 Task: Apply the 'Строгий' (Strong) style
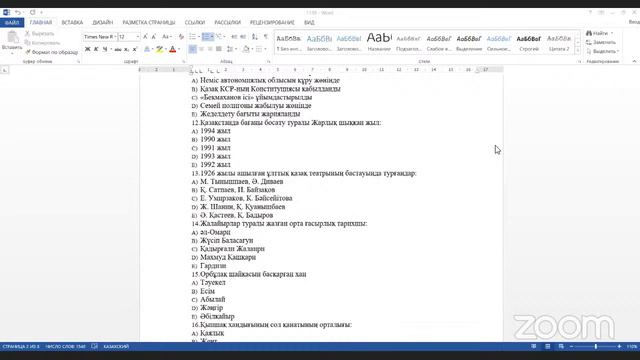point(529,42)
